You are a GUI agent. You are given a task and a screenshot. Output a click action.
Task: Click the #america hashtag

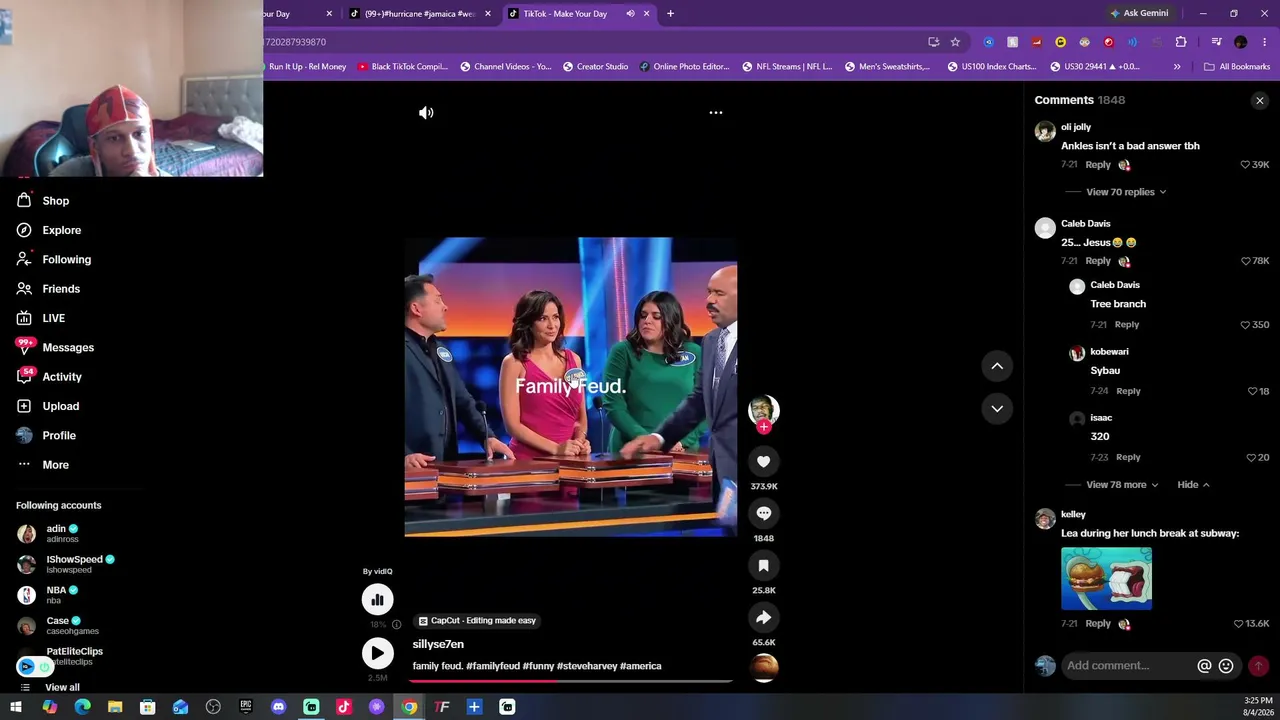(641, 666)
